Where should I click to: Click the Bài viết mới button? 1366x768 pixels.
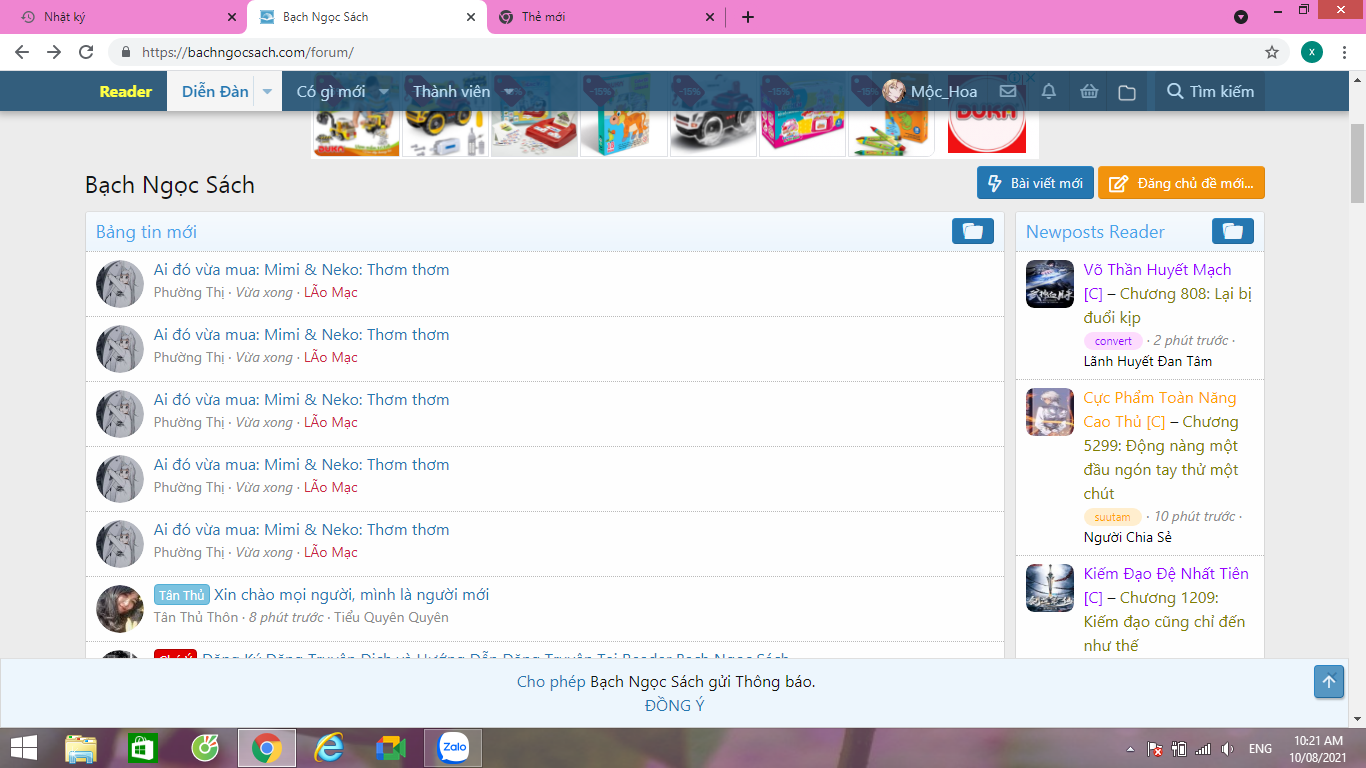click(x=1035, y=183)
